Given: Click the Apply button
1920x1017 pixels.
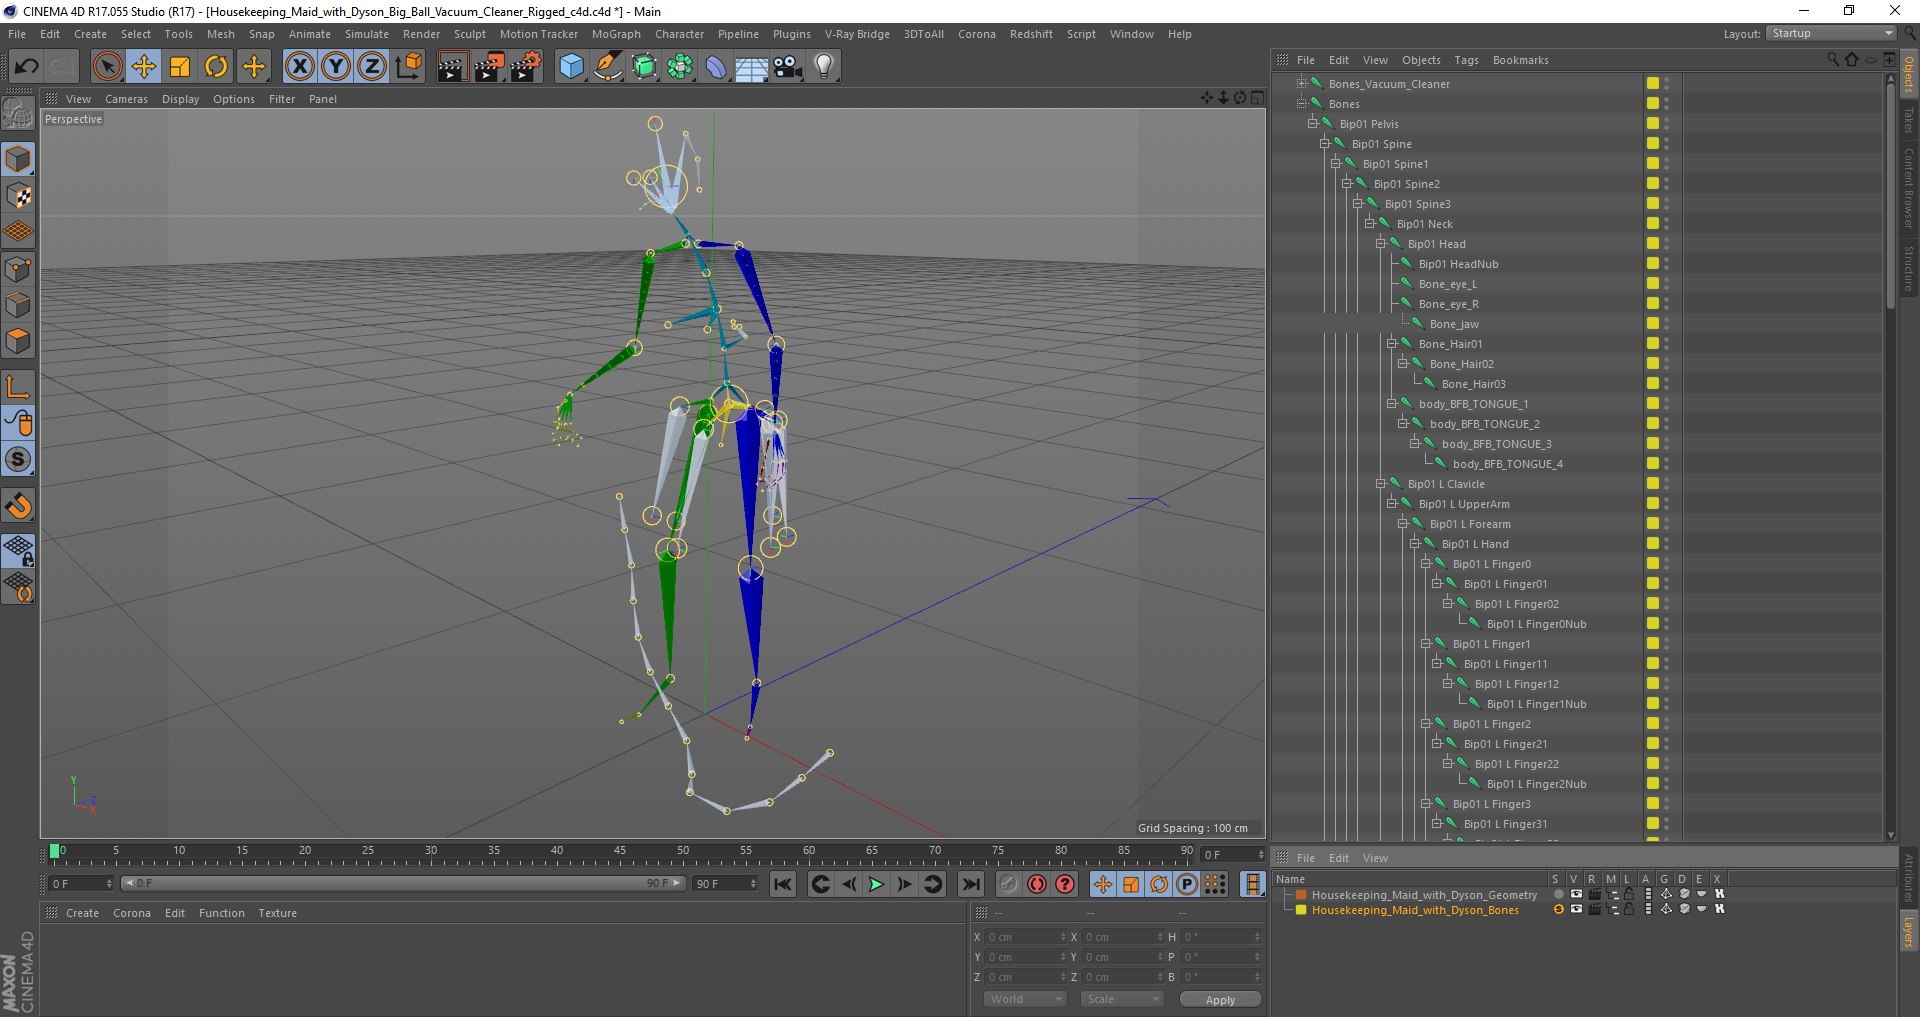Looking at the screenshot, I should [1220, 1000].
